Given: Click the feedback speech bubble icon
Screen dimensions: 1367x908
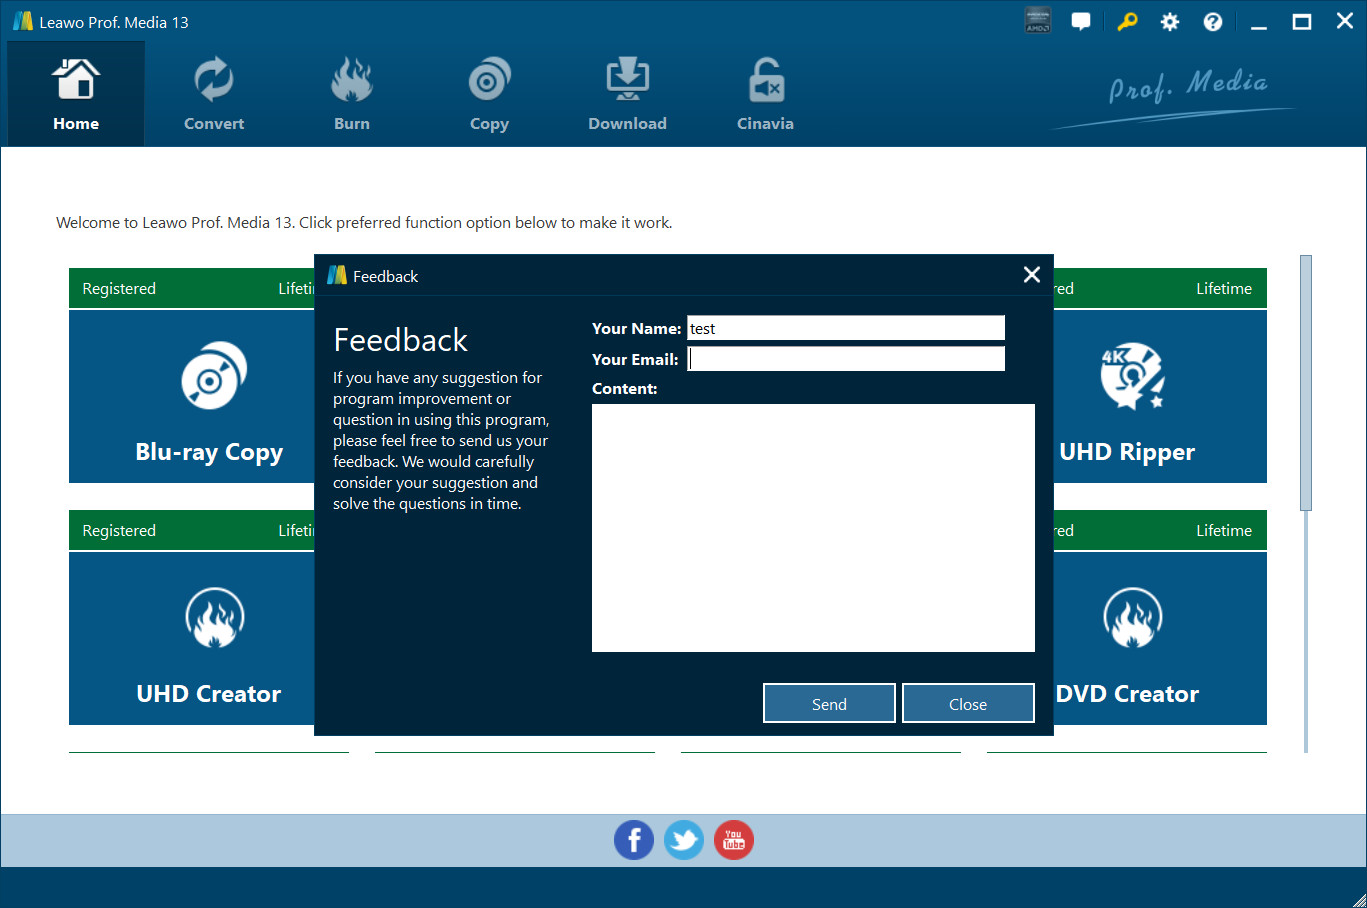Looking at the screenshot, I should tap(1081, 22).
